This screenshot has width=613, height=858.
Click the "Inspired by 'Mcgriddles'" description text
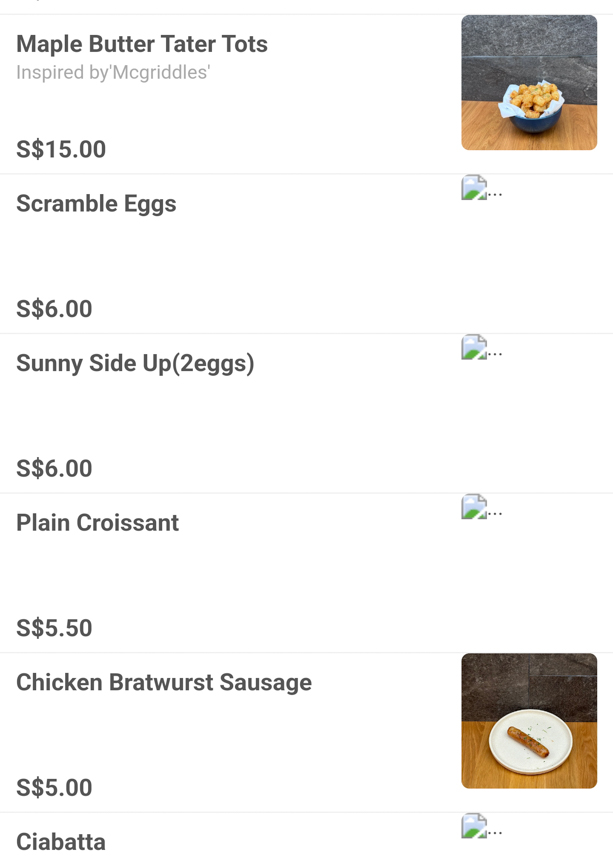[x=113, y=73]
